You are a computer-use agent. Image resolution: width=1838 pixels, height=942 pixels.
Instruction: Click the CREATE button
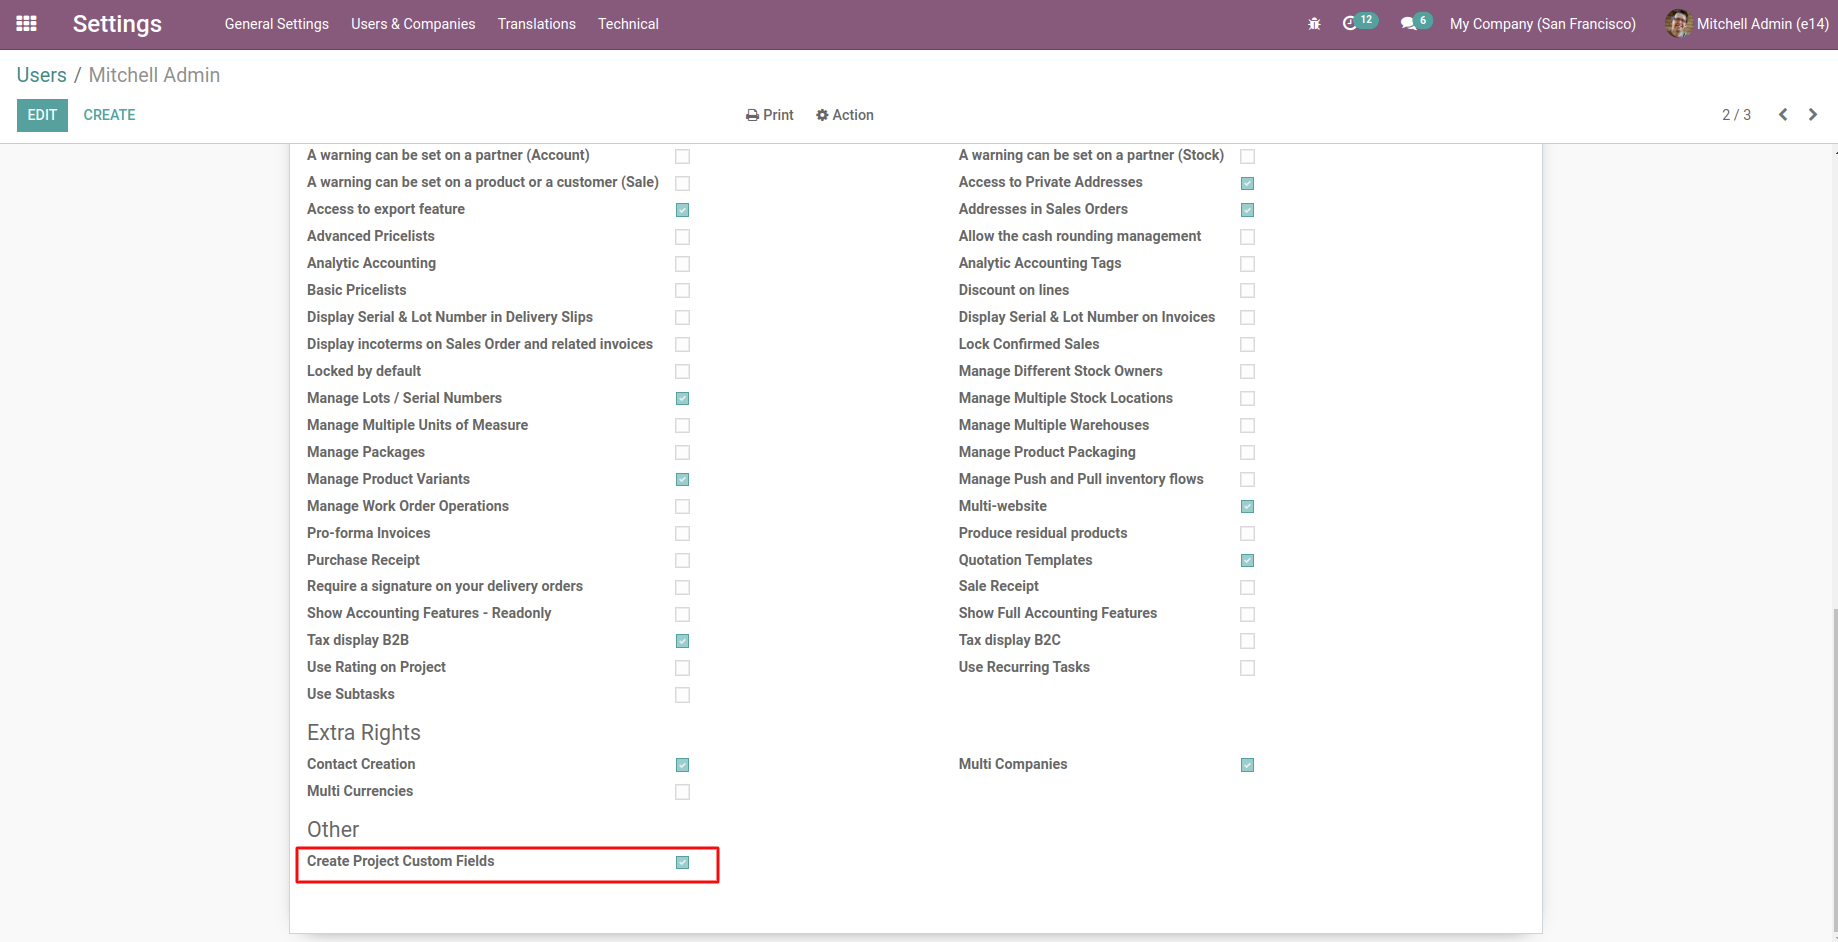point(109,115)
